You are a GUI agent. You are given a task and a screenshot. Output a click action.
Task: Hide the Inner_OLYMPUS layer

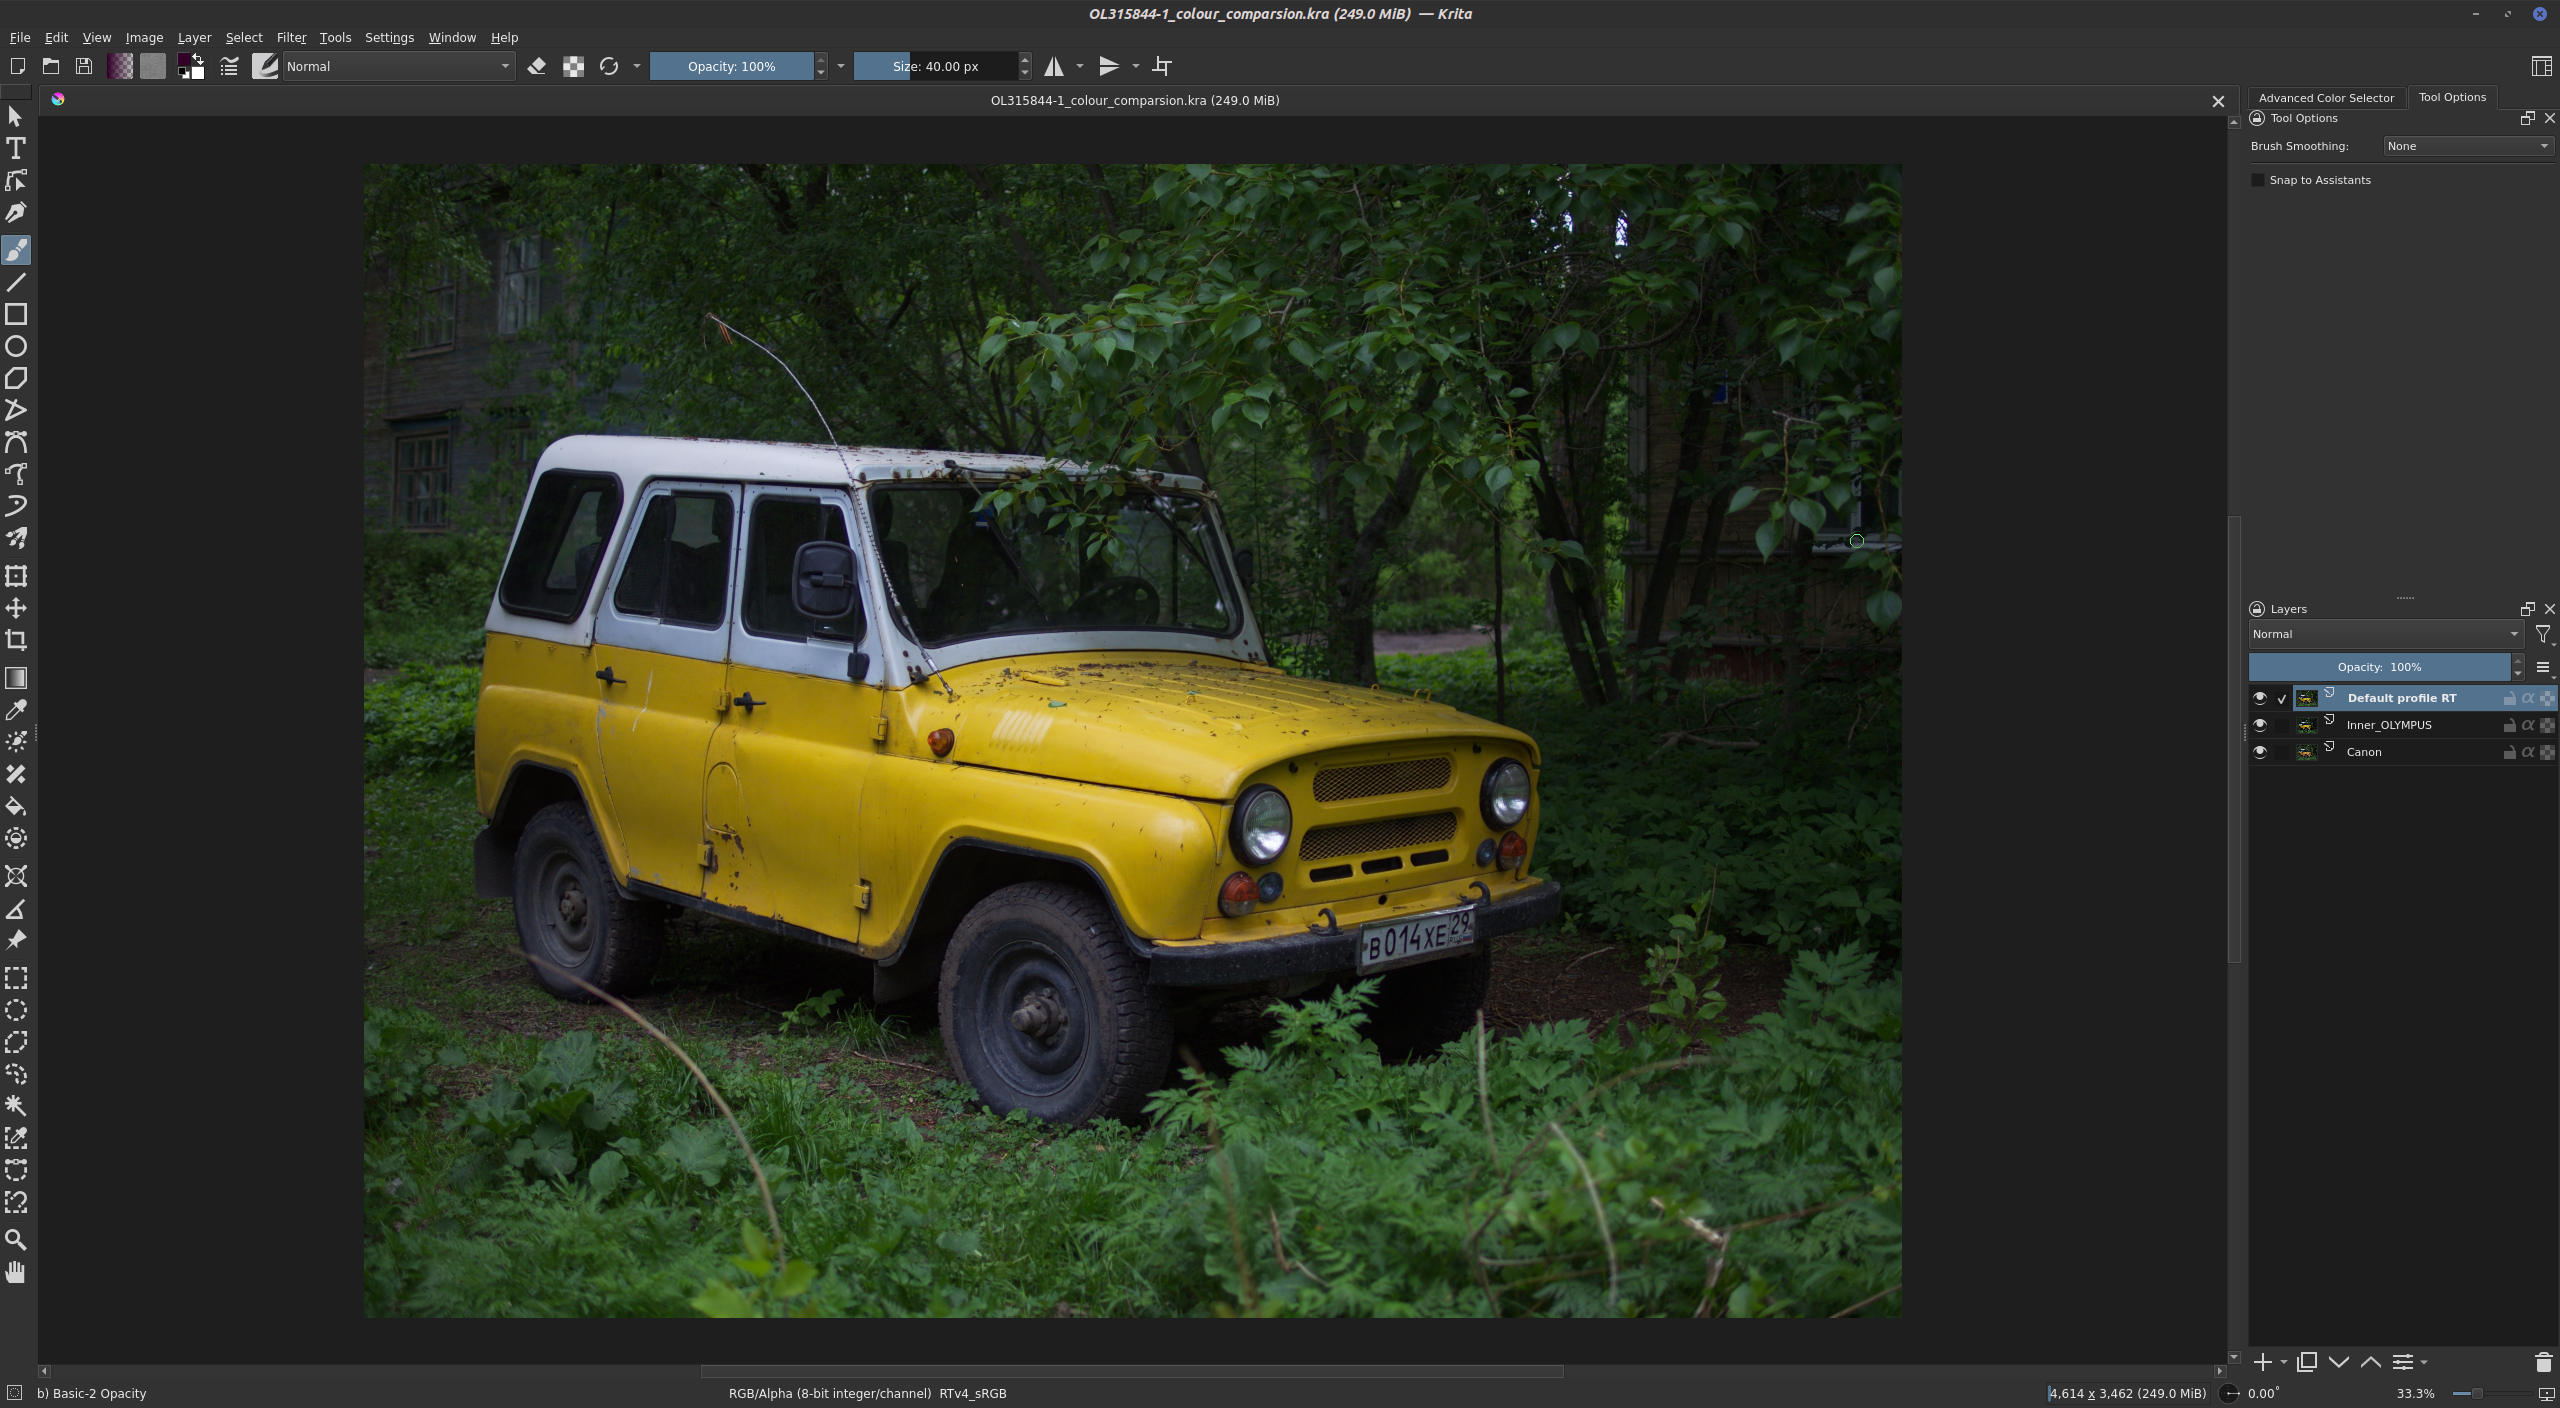click(2261, 724)
